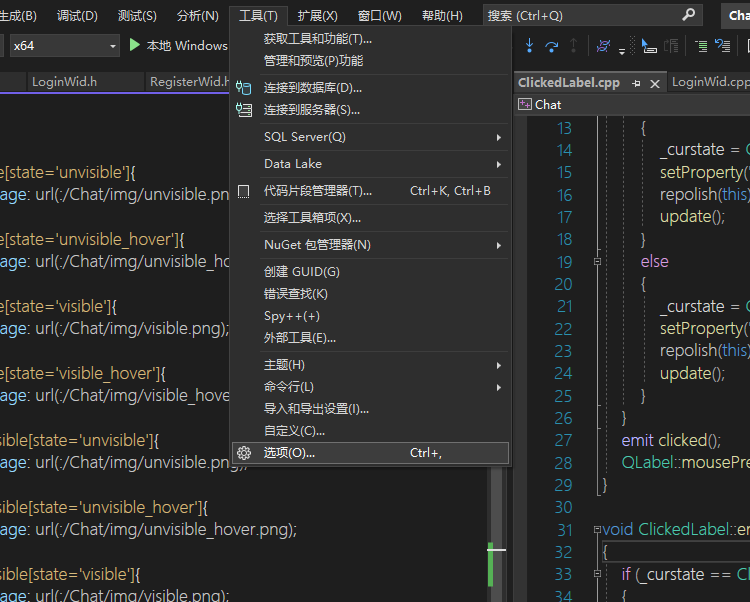The height and width of the screenshot is (602, 750).
Task: Click the Step Out debug icon
Action: pyautogui.click(x=573, y=45)
